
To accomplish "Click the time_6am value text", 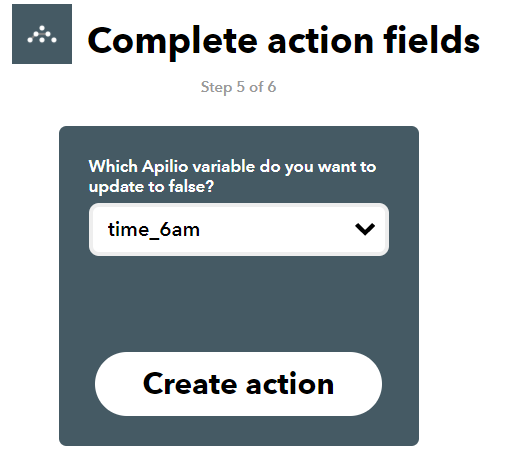I will click(154, 230).
